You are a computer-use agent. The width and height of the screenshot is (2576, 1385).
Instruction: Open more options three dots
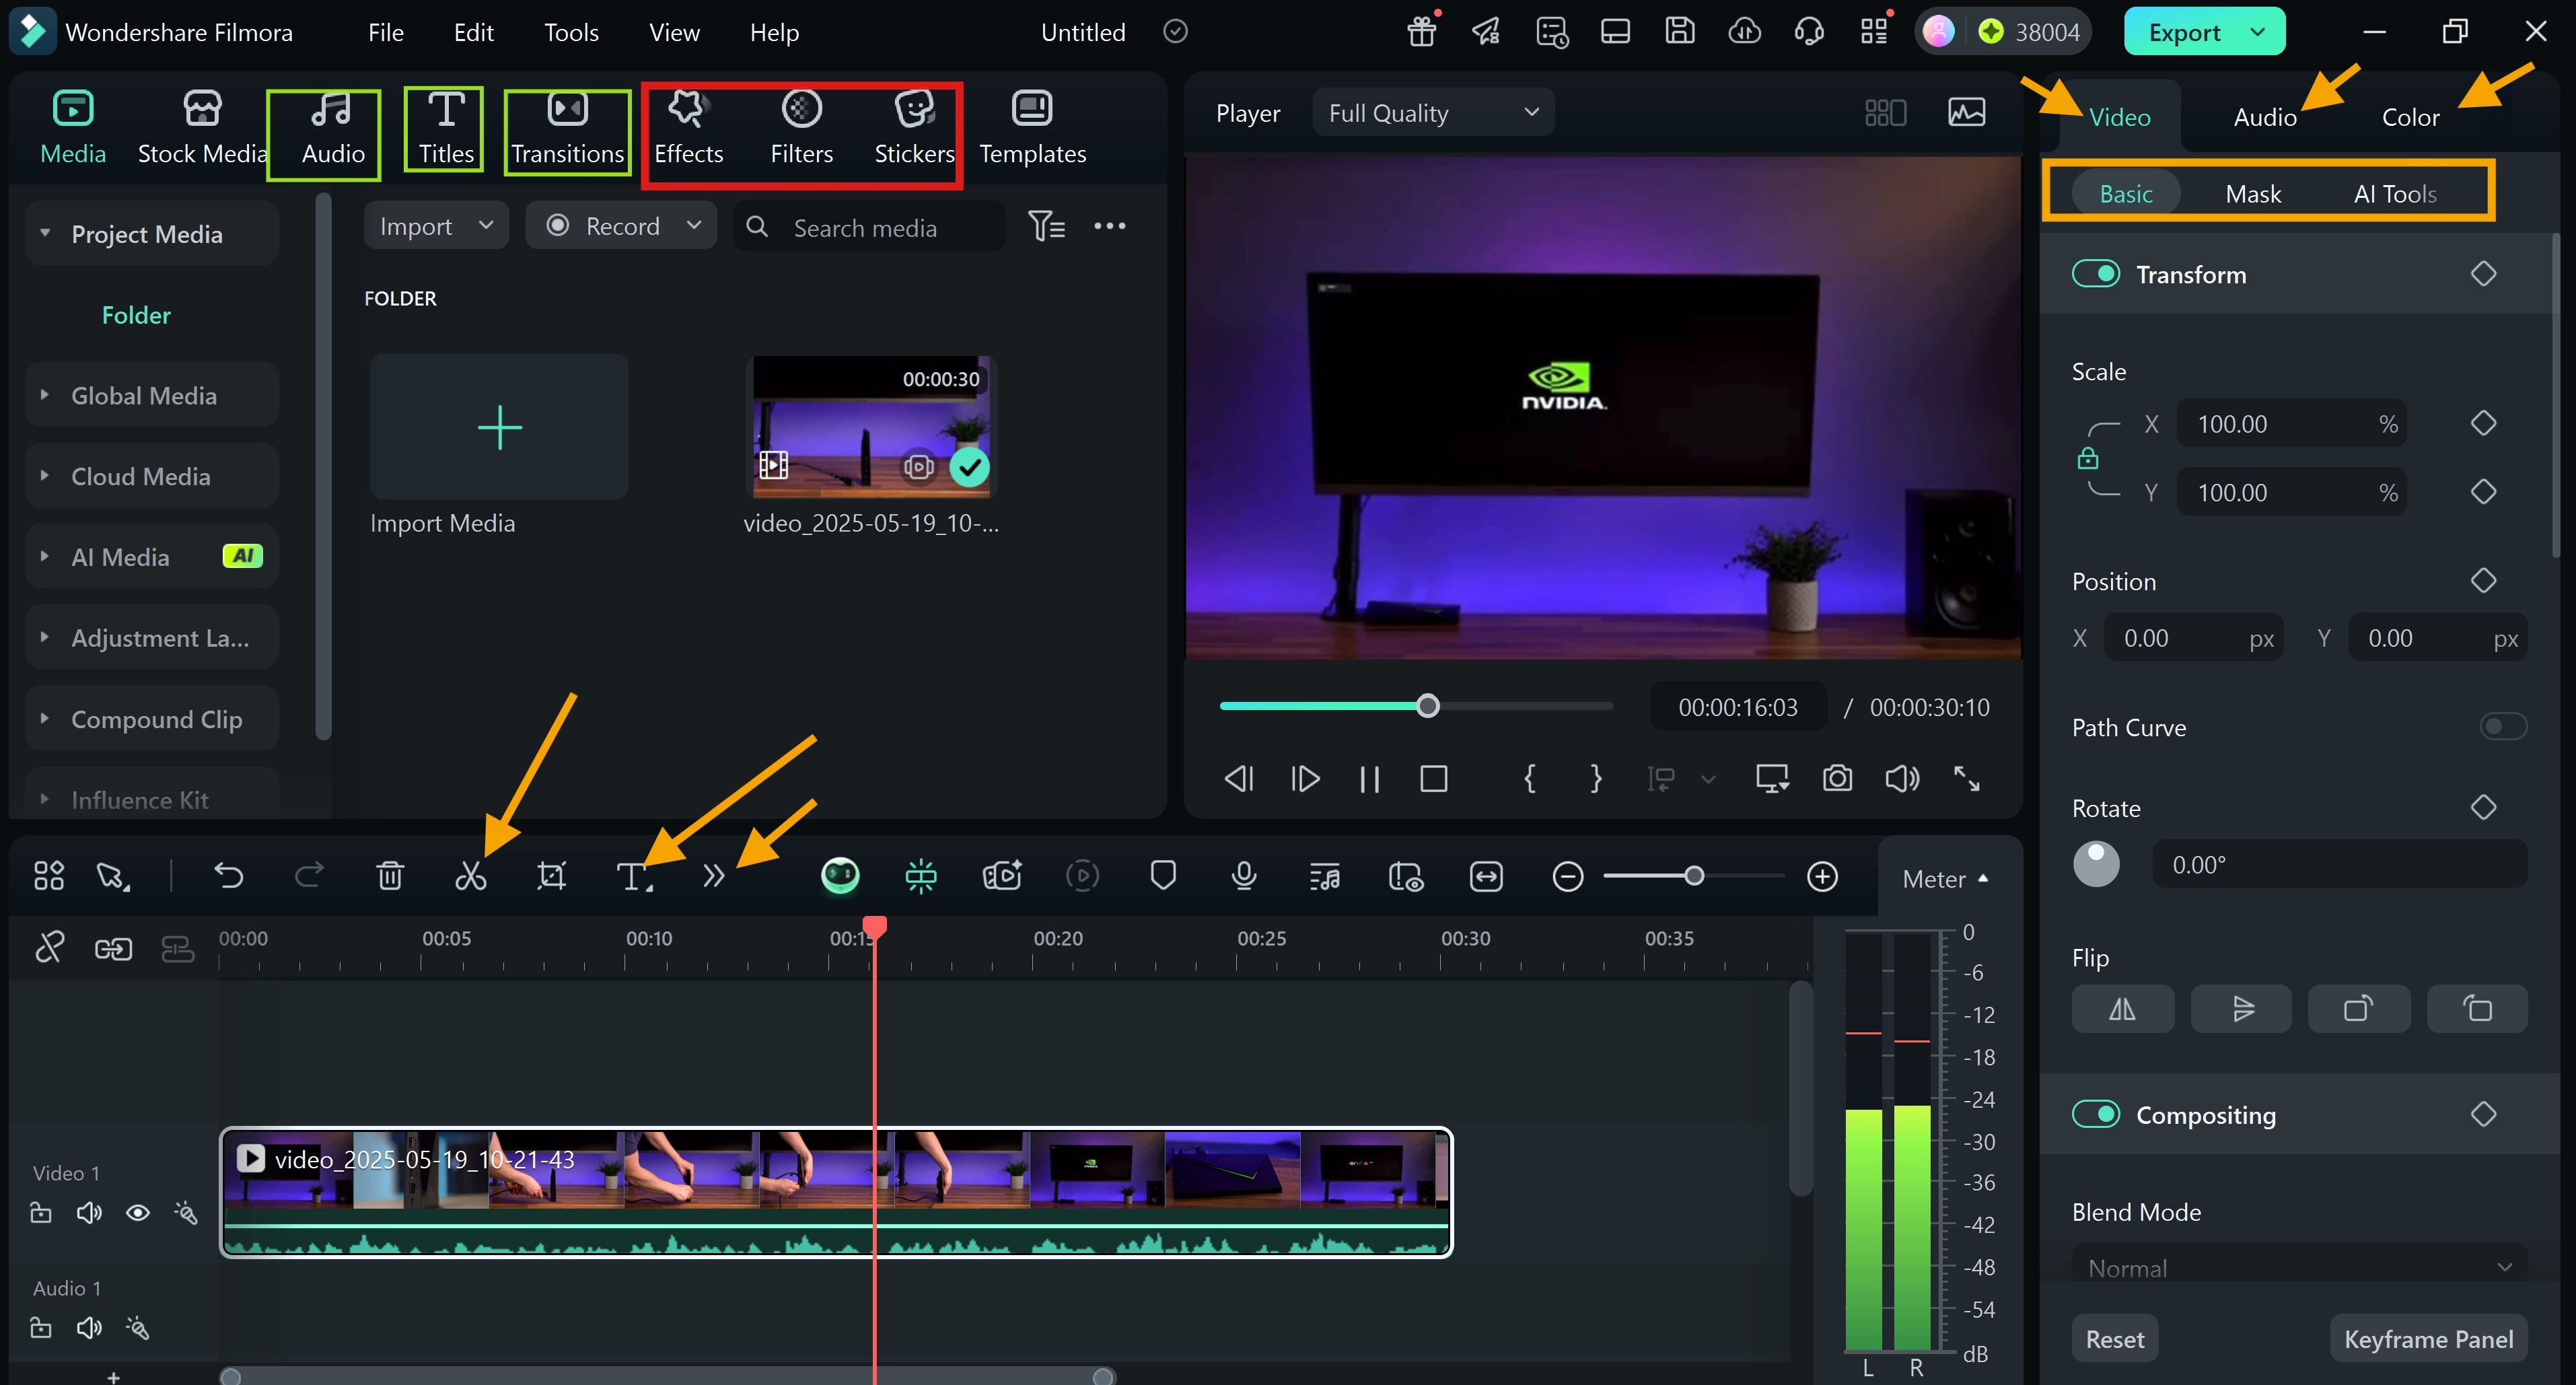1109,226
